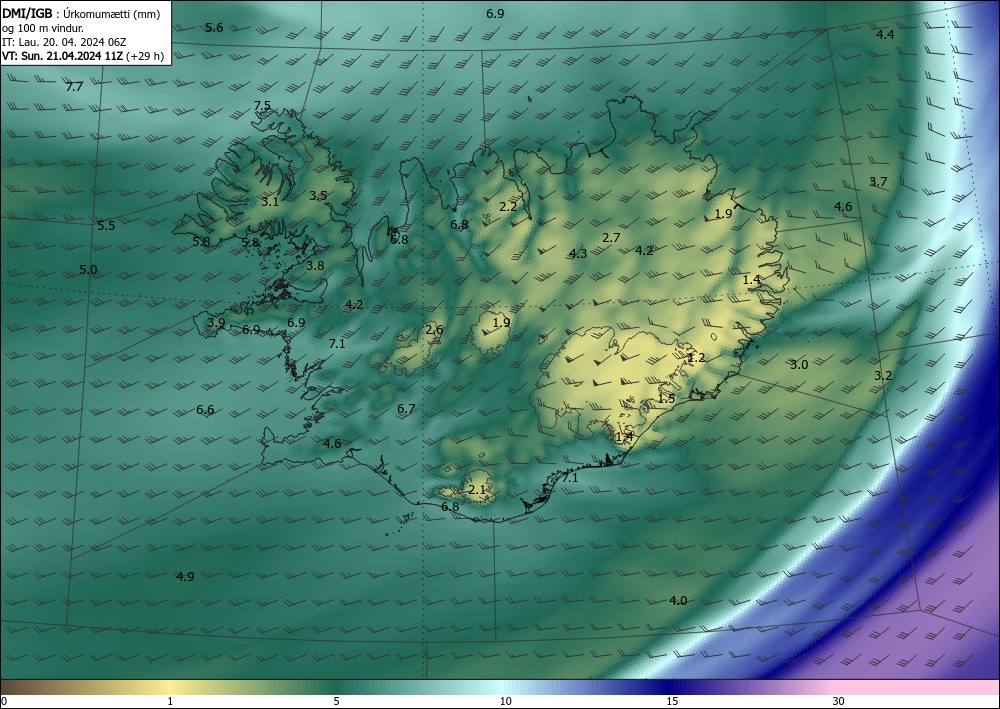Click the 4.4 value over the ocean
The height and width of the screenshot is (709, 1000).
click(885, 35)
